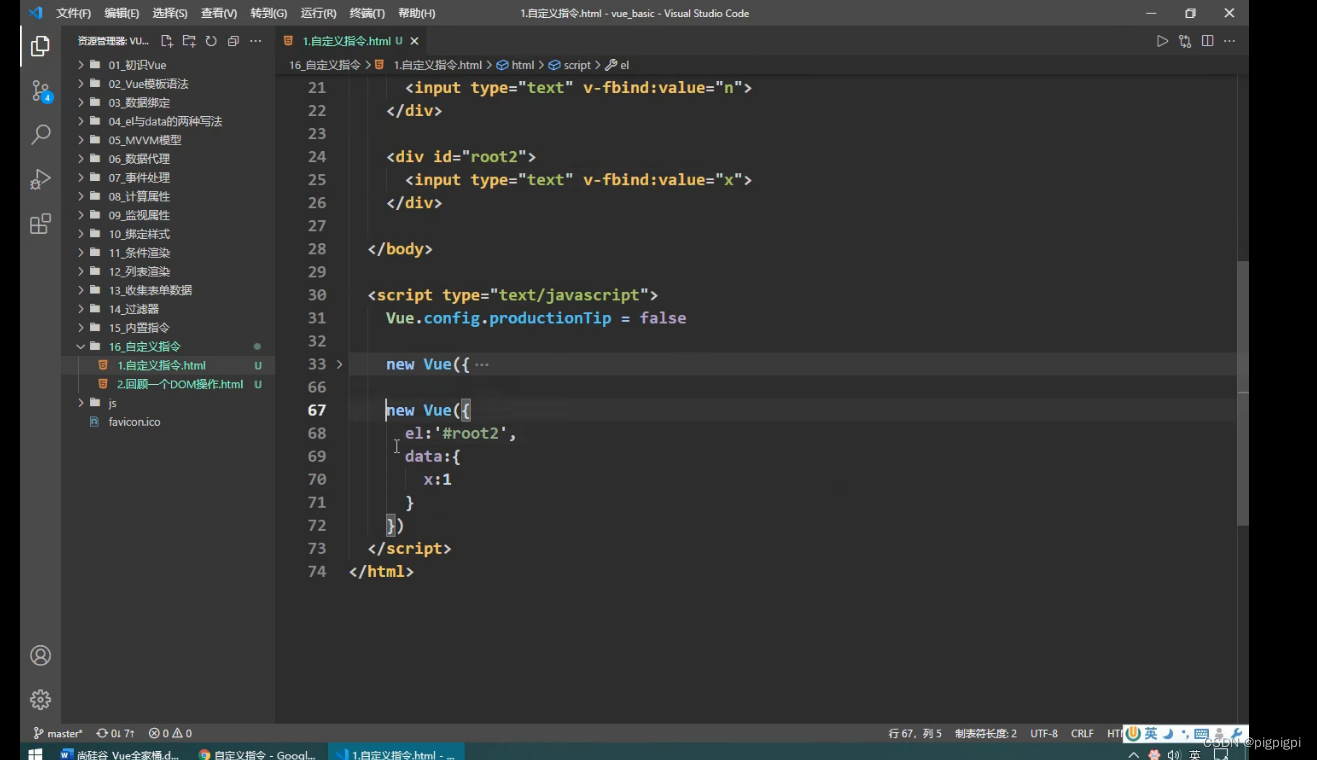Collapse all folders in explorer
Viewport: 1317px width, 760px height.
click(233, 41)
